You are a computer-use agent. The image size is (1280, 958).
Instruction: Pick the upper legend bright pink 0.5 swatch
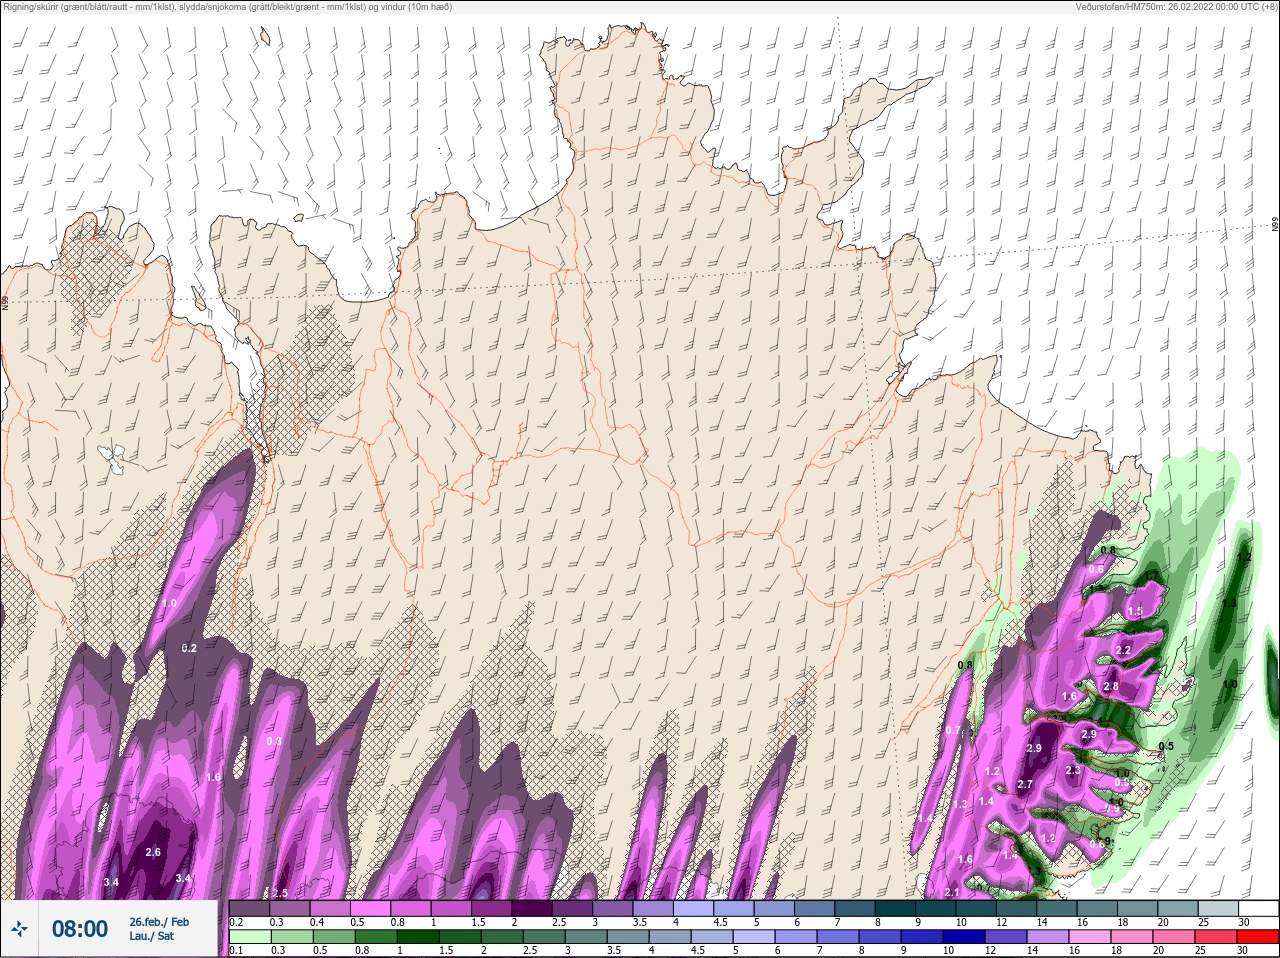click(370, 908)
